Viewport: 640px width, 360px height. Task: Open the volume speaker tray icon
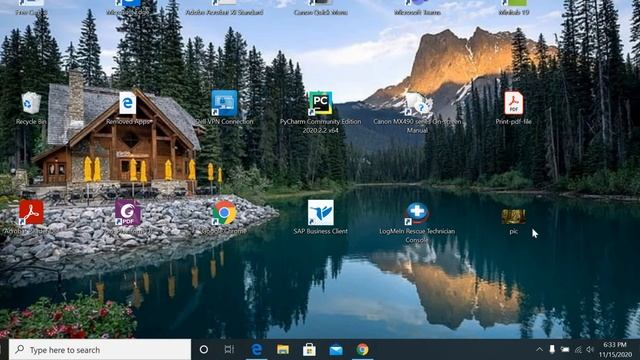[x=590, y=349]
